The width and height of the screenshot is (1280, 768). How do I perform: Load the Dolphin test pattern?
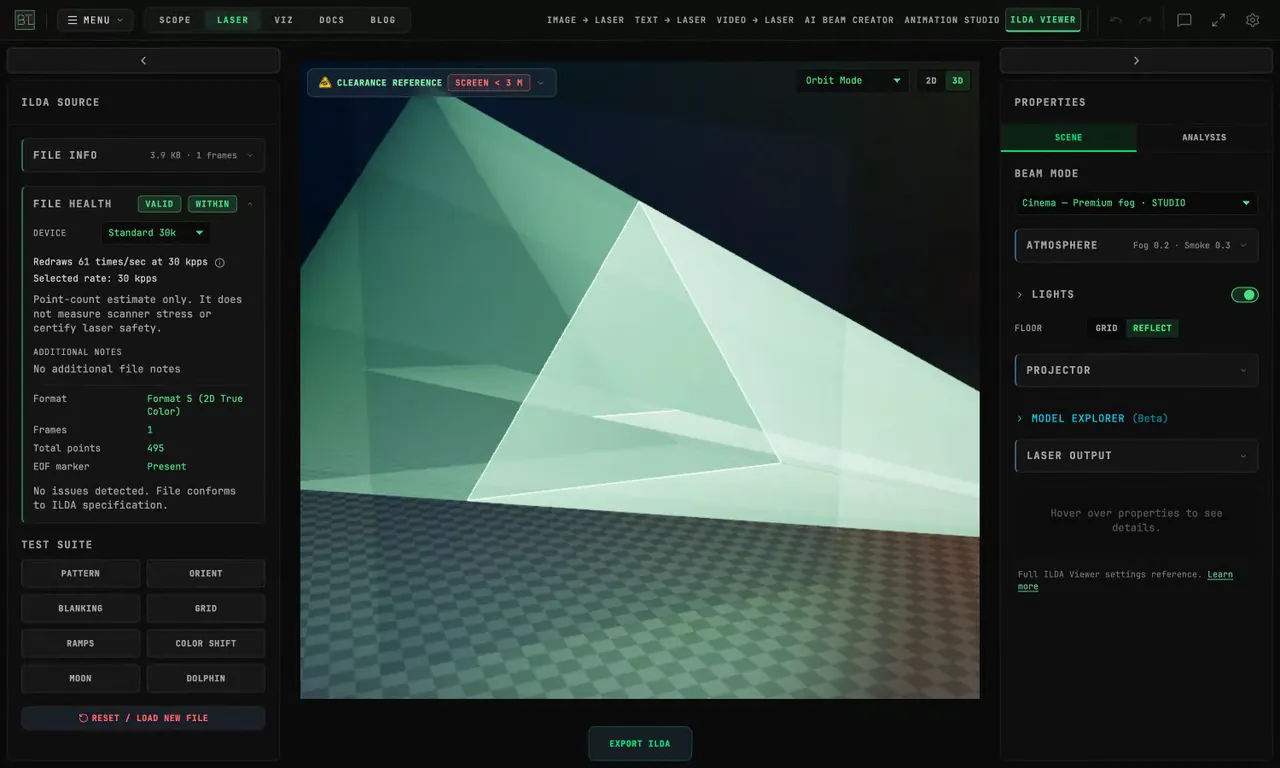206,678
